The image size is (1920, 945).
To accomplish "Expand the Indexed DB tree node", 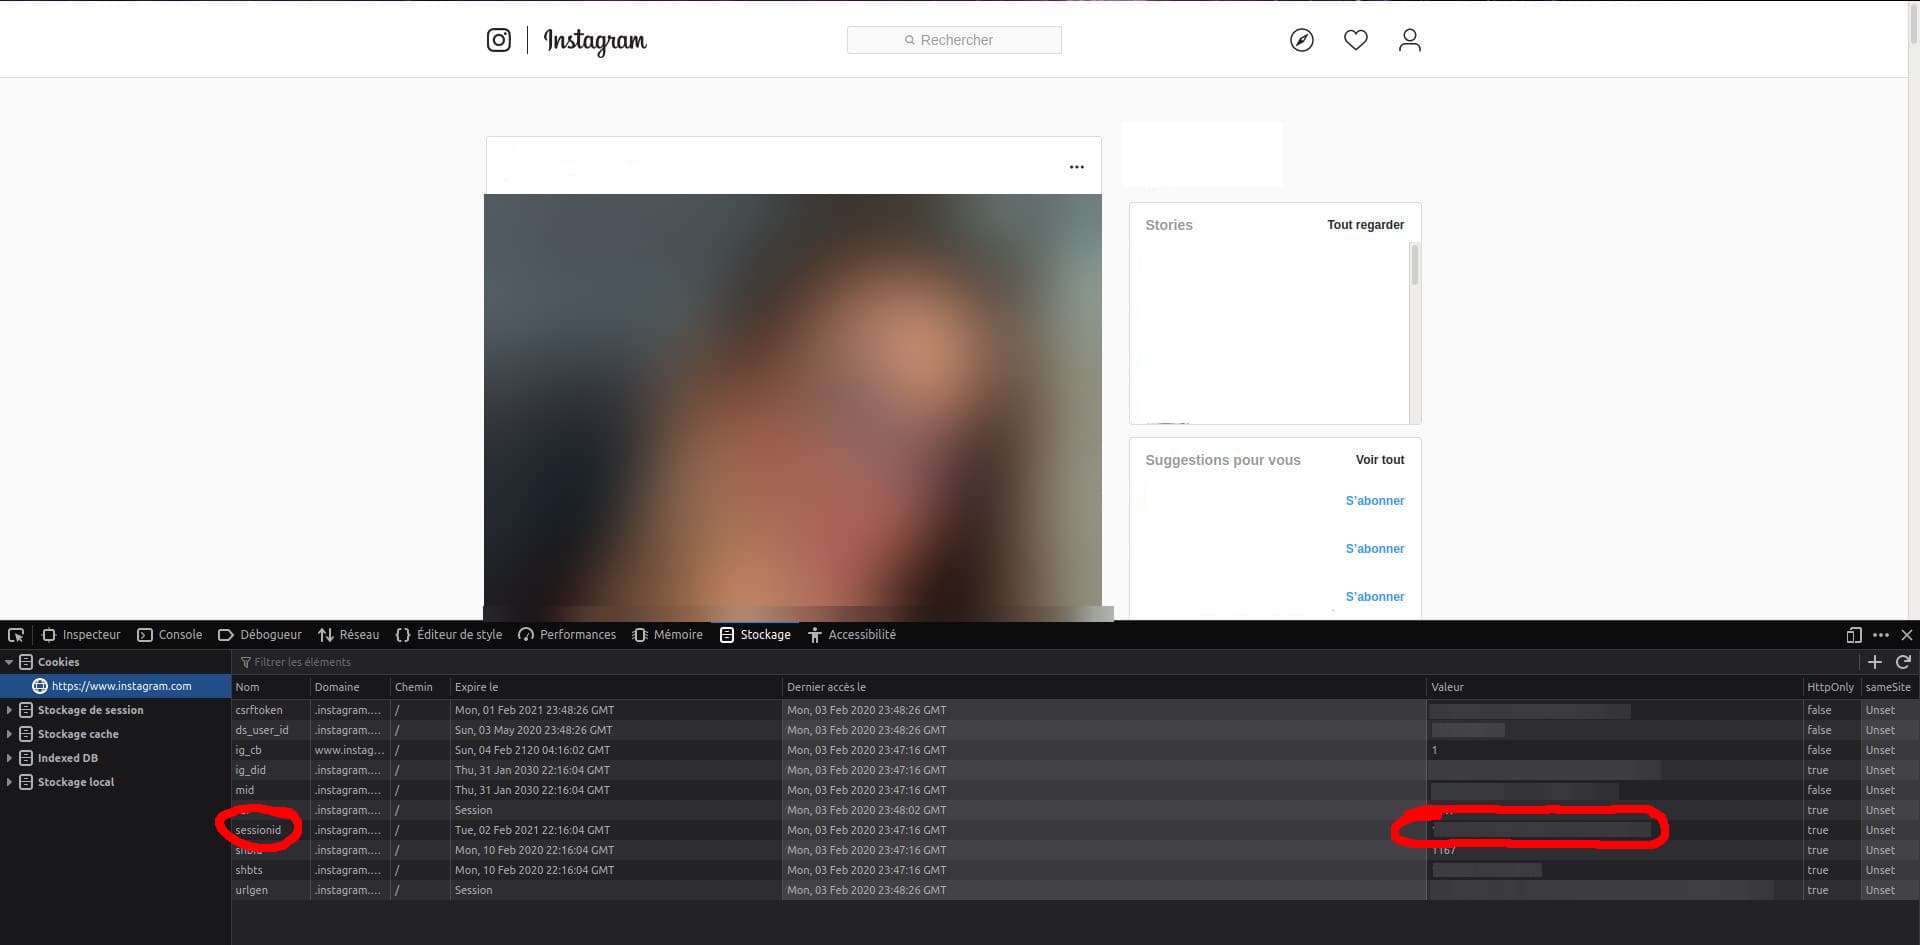I will 9,758.
